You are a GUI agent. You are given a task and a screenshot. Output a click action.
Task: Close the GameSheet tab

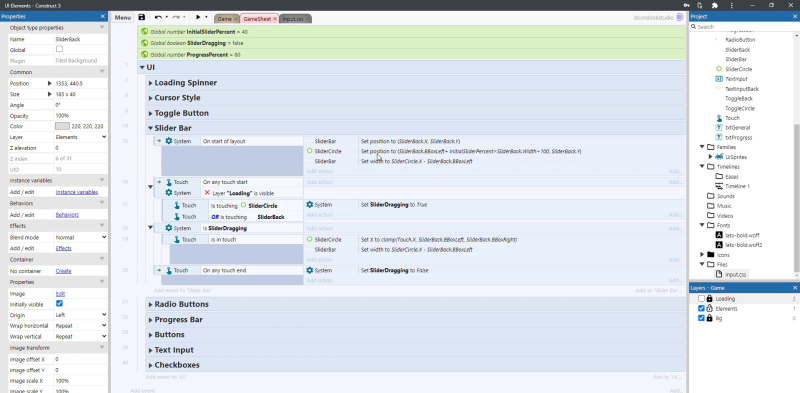[x=275, y=19]
